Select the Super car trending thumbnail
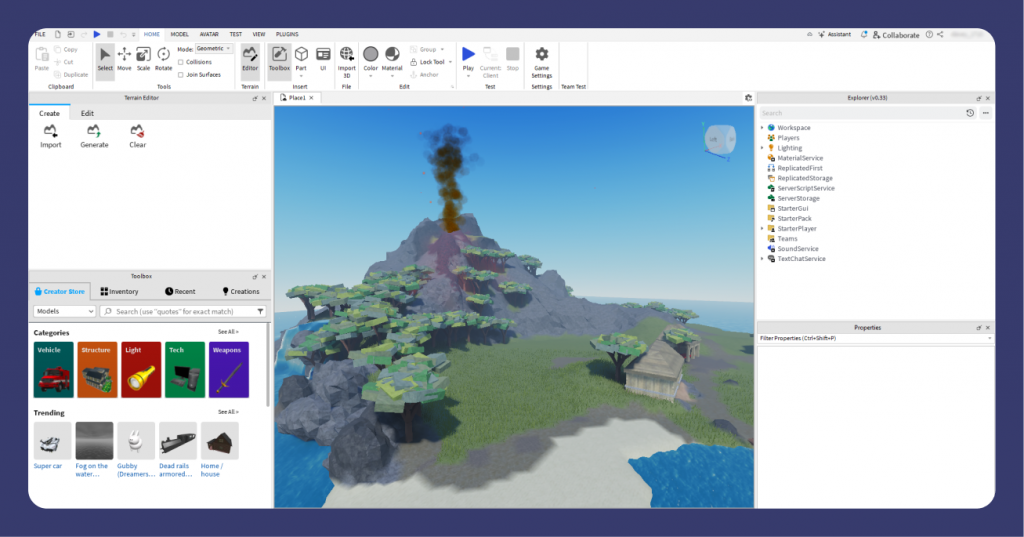Image resolution: width=1024 pixels, height=537 pixels. click(52, 440)
